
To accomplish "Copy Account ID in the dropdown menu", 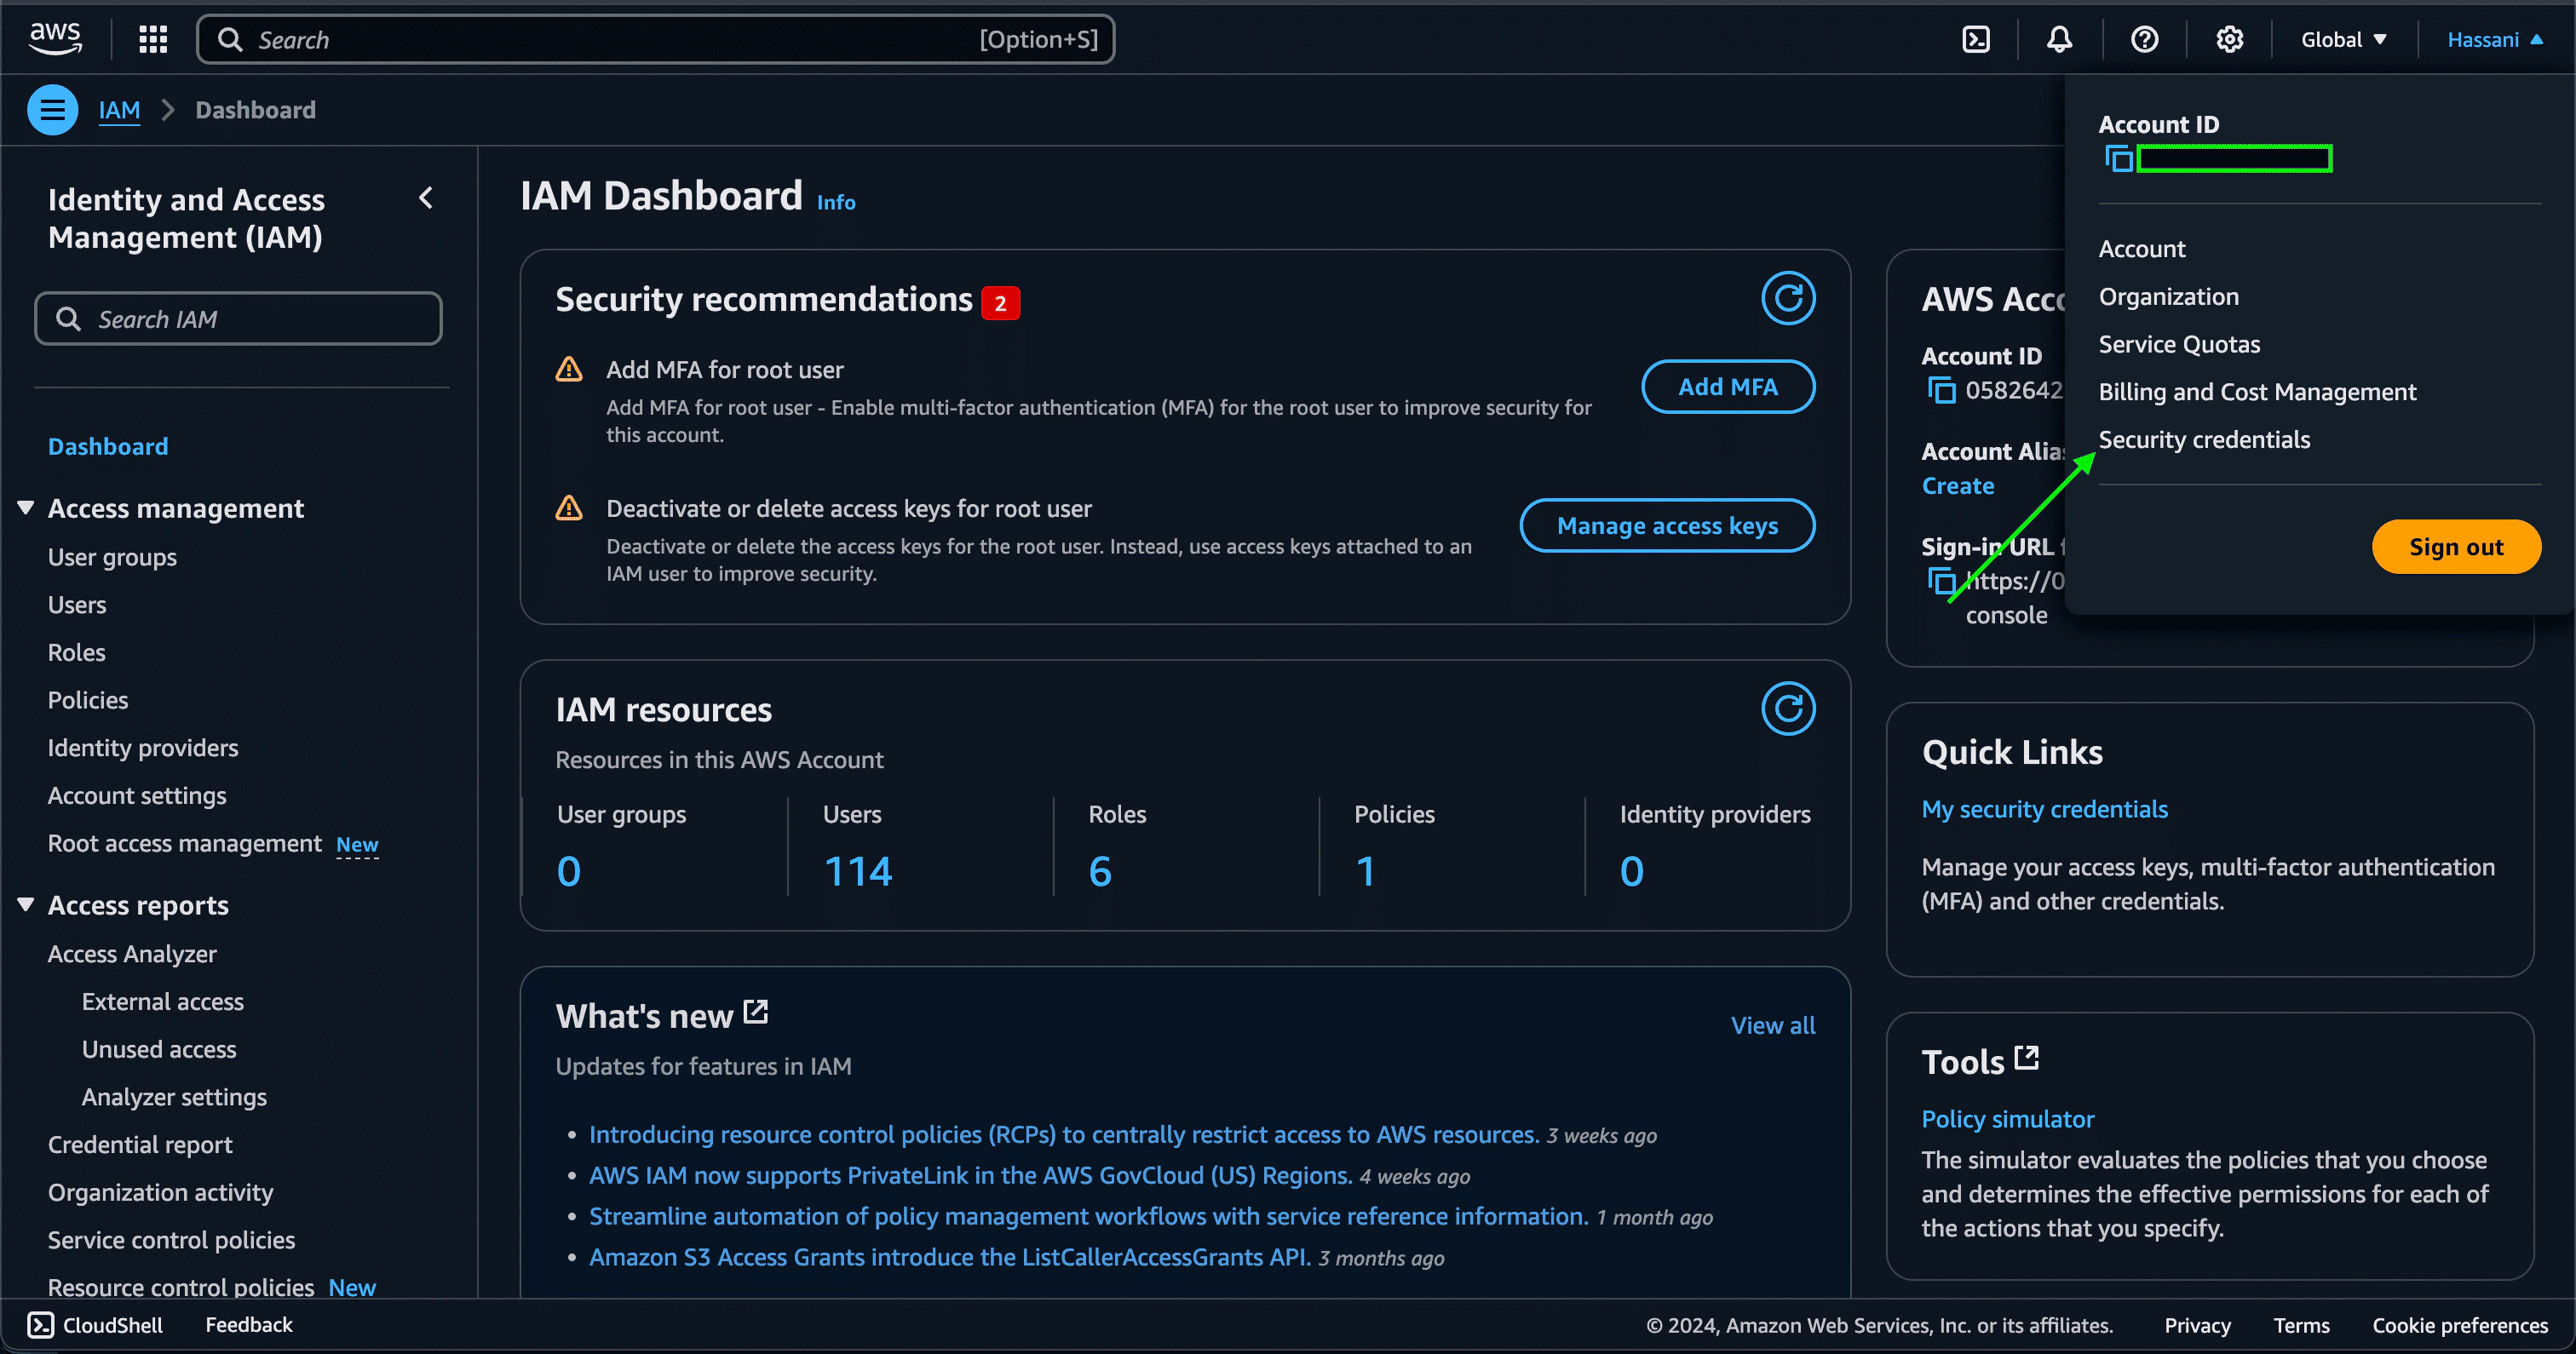I will pyautogui.click(x=2119, y=159).
